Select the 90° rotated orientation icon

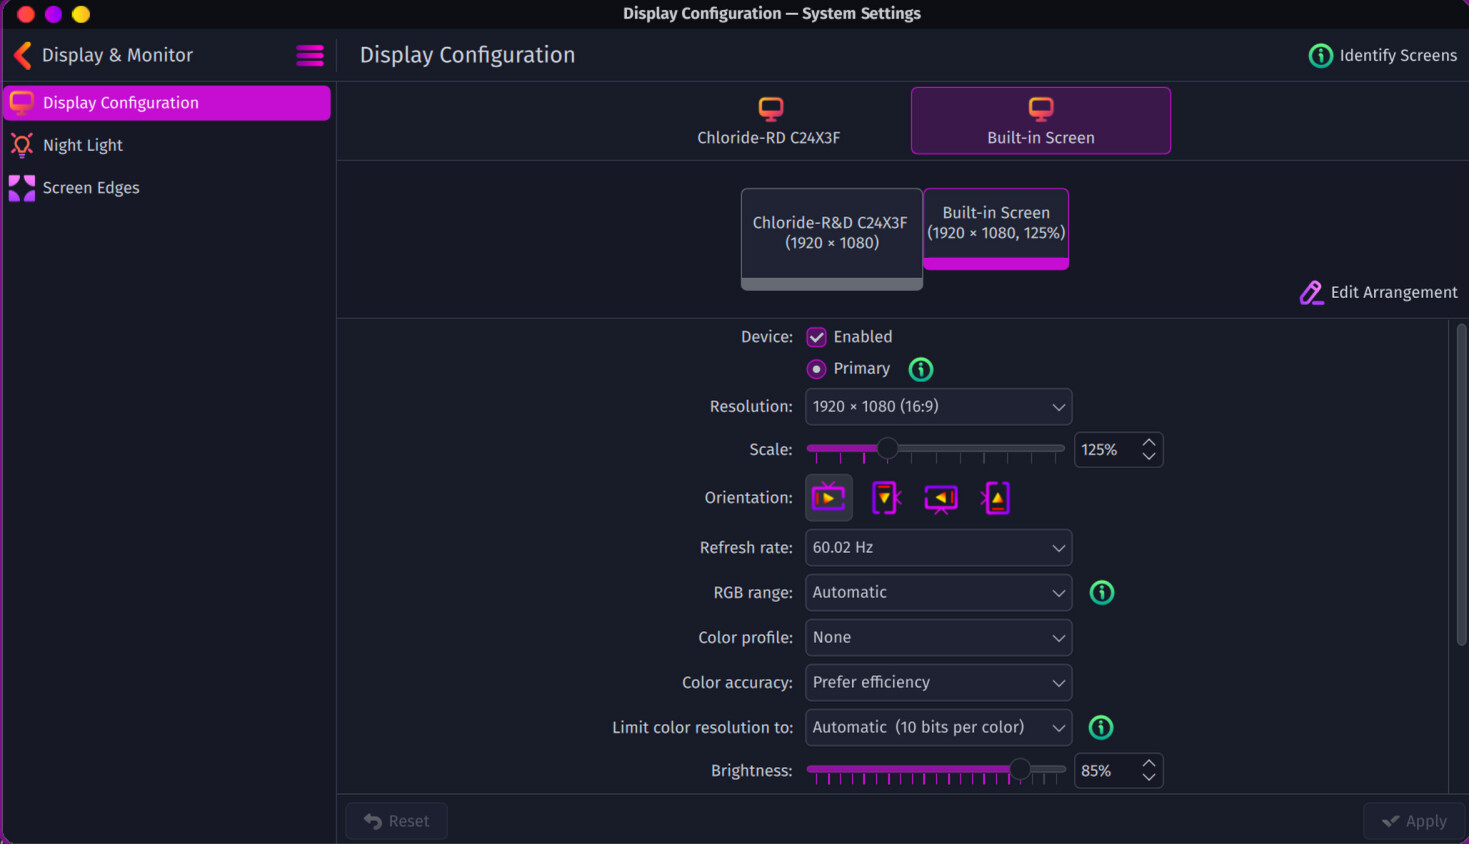(885, 498)
